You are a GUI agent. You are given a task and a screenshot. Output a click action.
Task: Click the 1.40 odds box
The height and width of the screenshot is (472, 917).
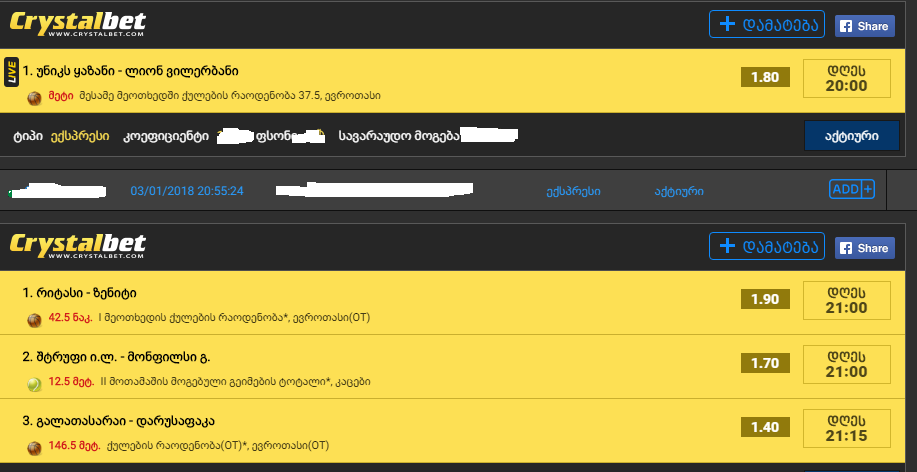coord(765,427)
